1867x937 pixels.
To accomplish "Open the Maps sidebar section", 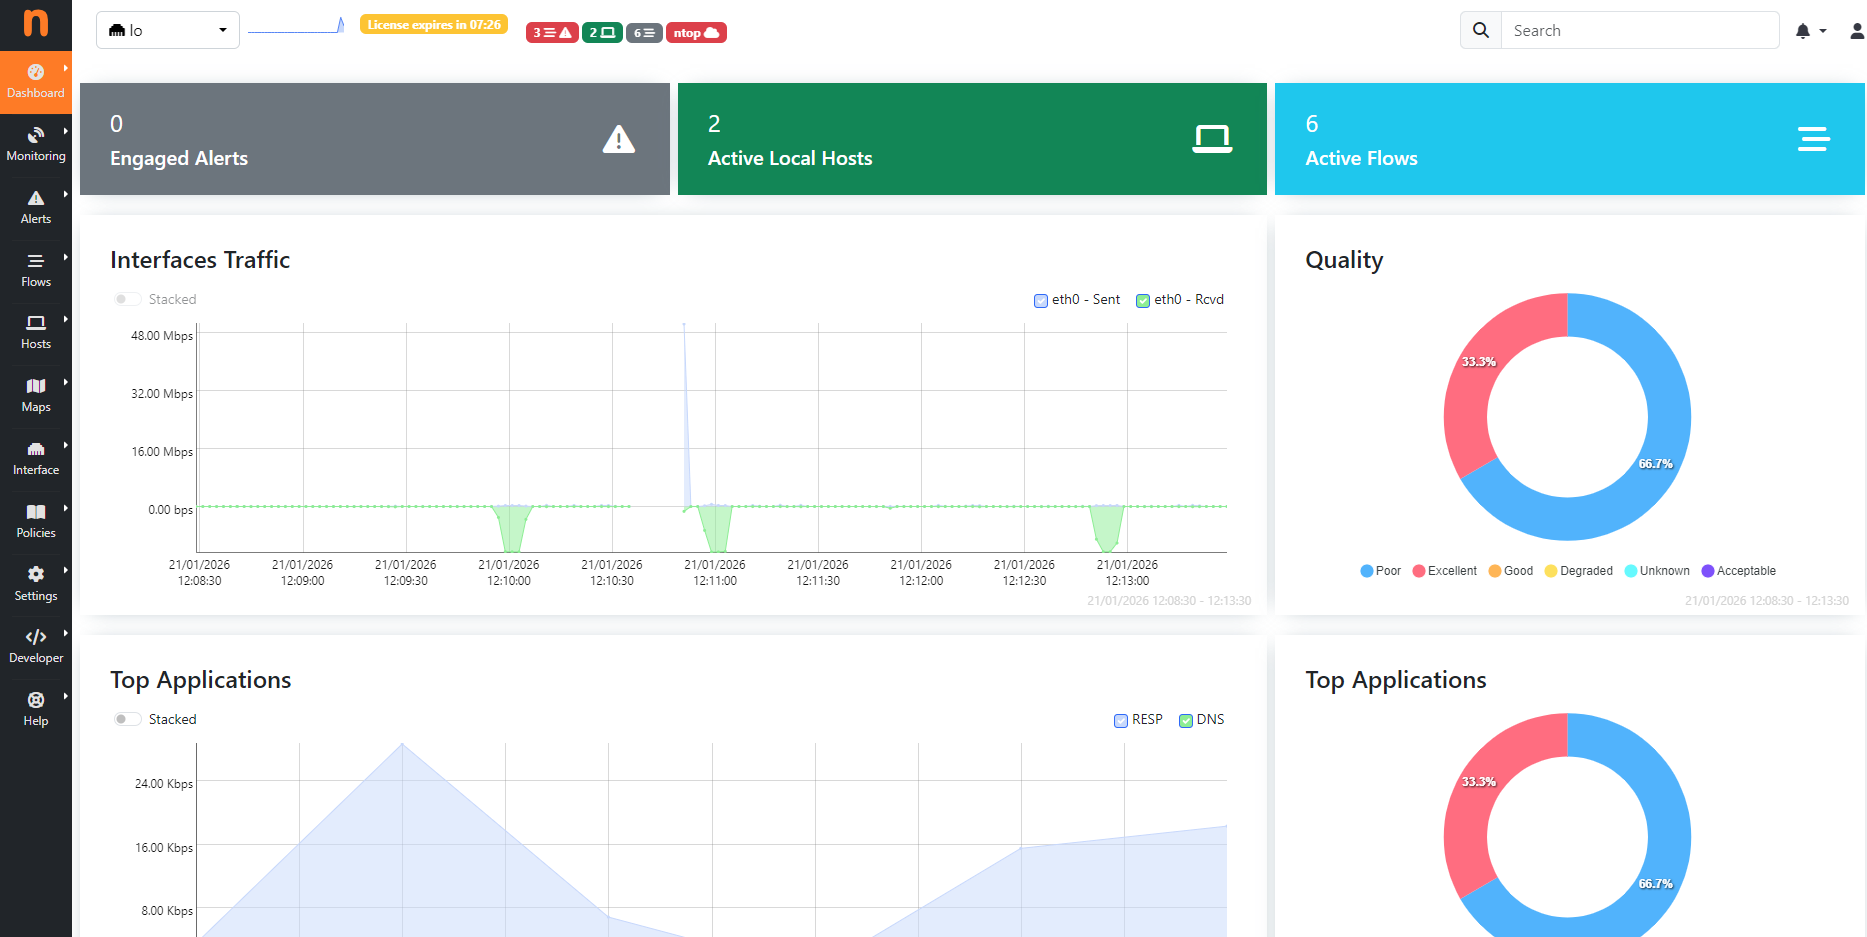I will (x=36, y=395).
